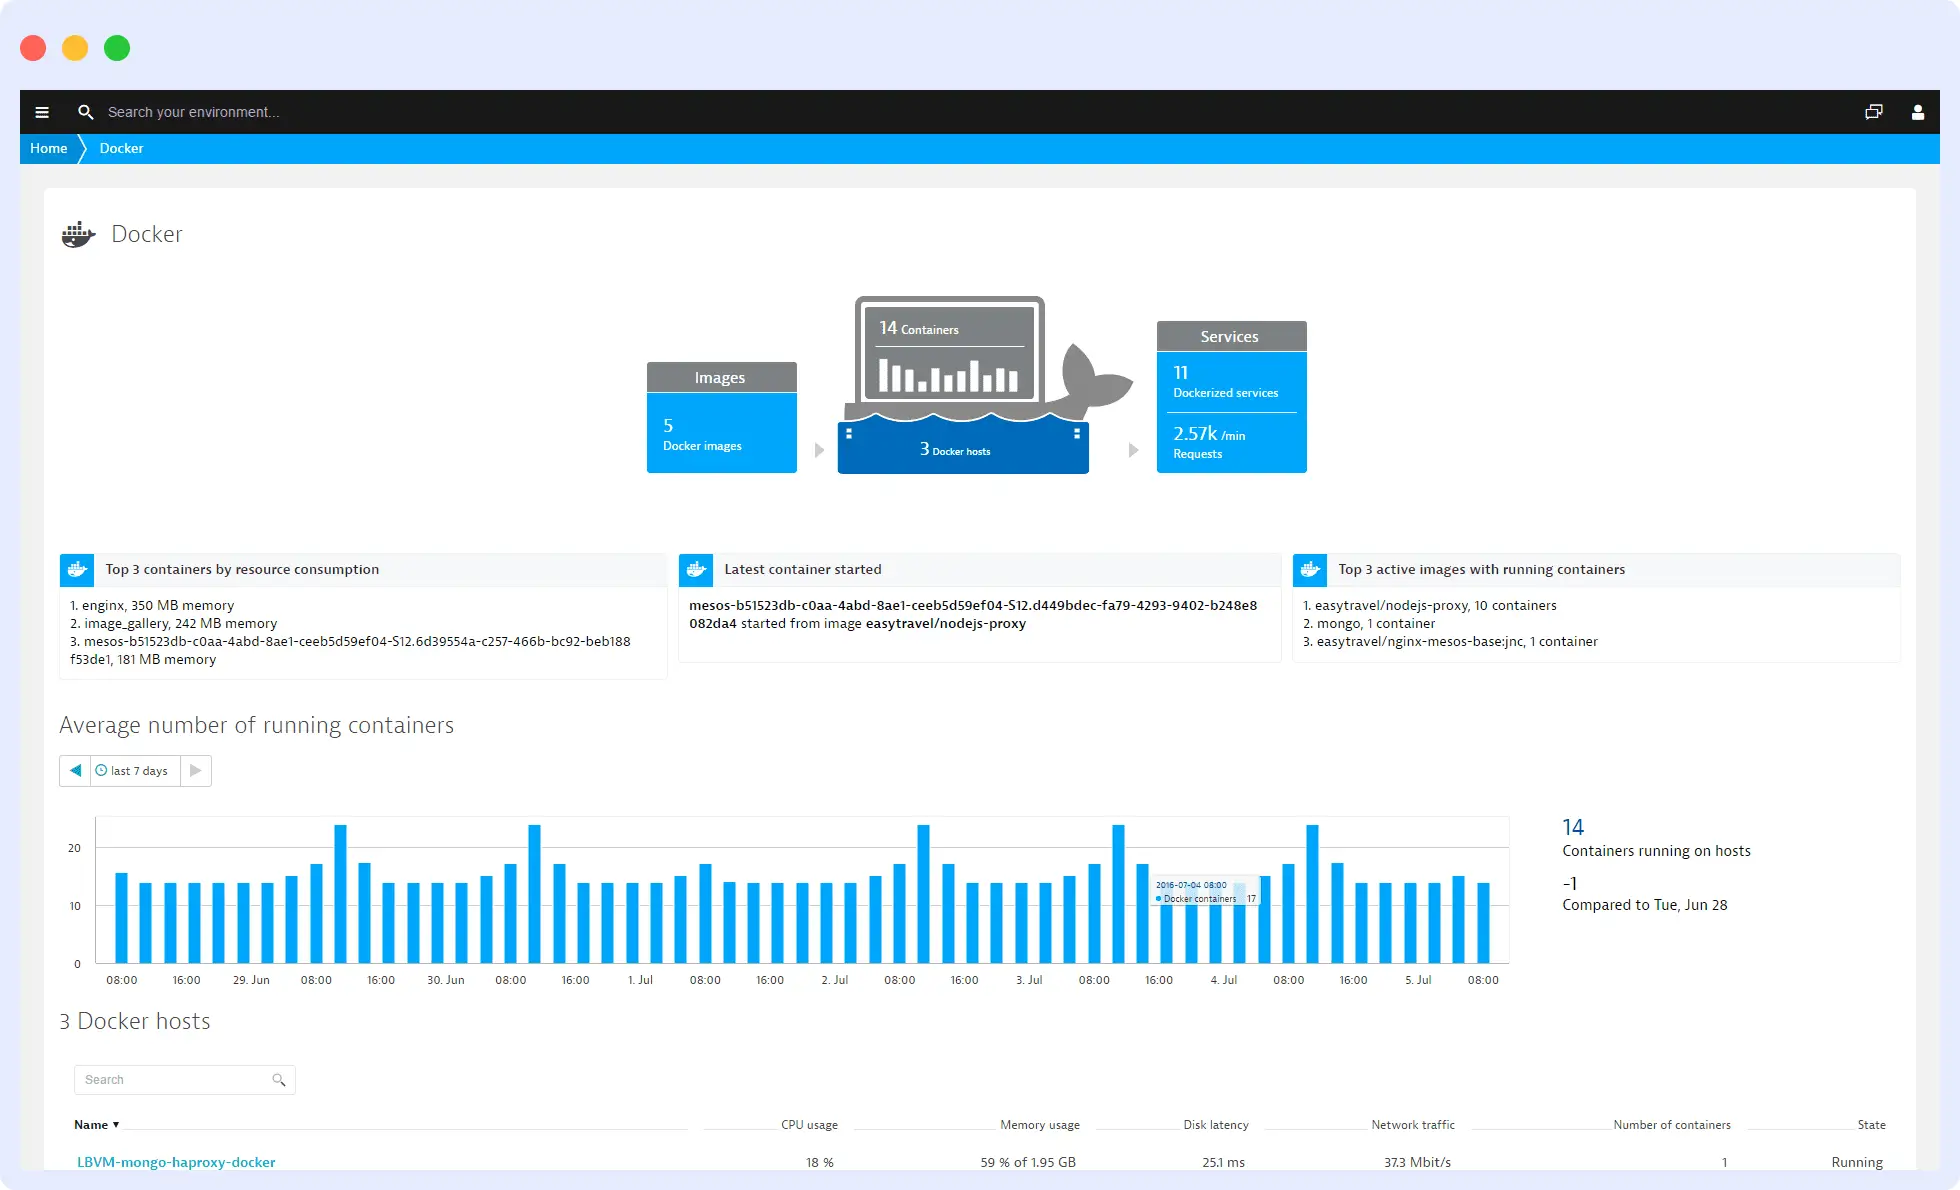Click the window switcher icon beside the profile
The height and width of the screenshot is (1190, 1960).
click(1874, 111)
